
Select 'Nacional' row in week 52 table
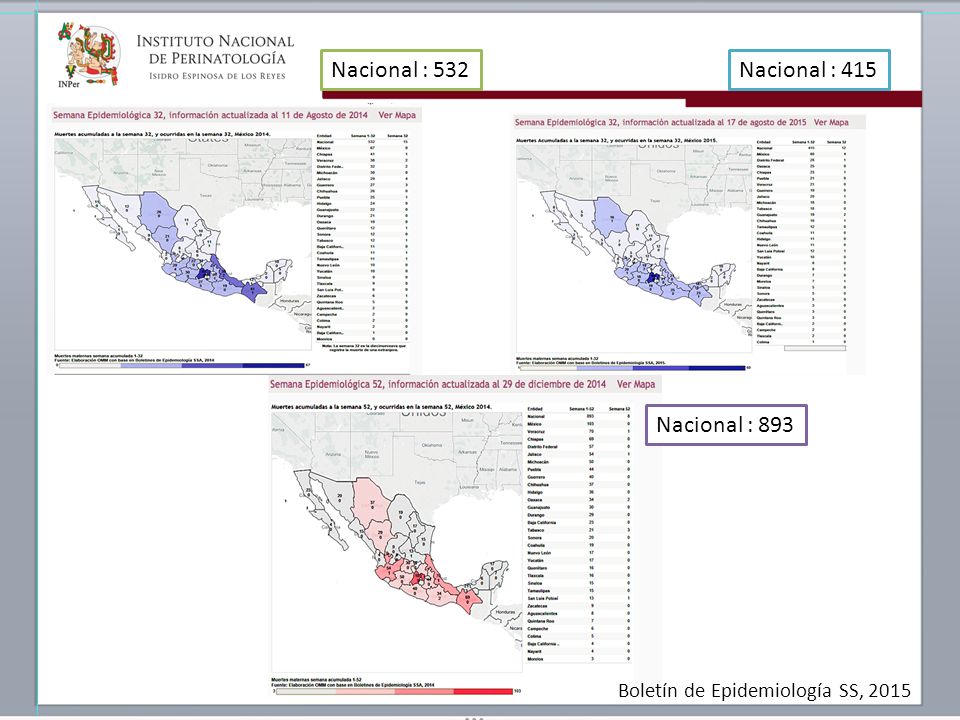(579, 416)
